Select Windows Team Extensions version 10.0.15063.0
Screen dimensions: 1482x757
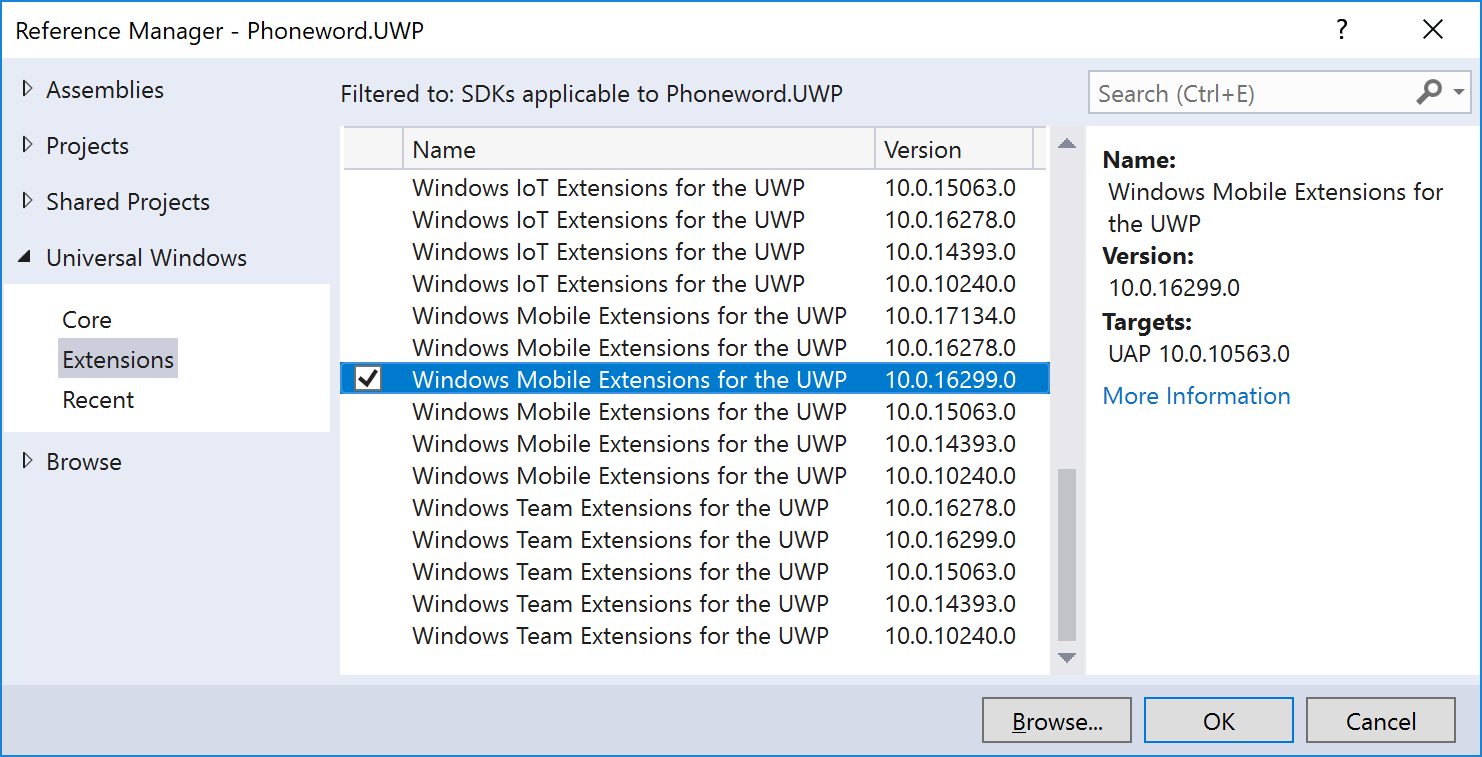click(694, 571)
